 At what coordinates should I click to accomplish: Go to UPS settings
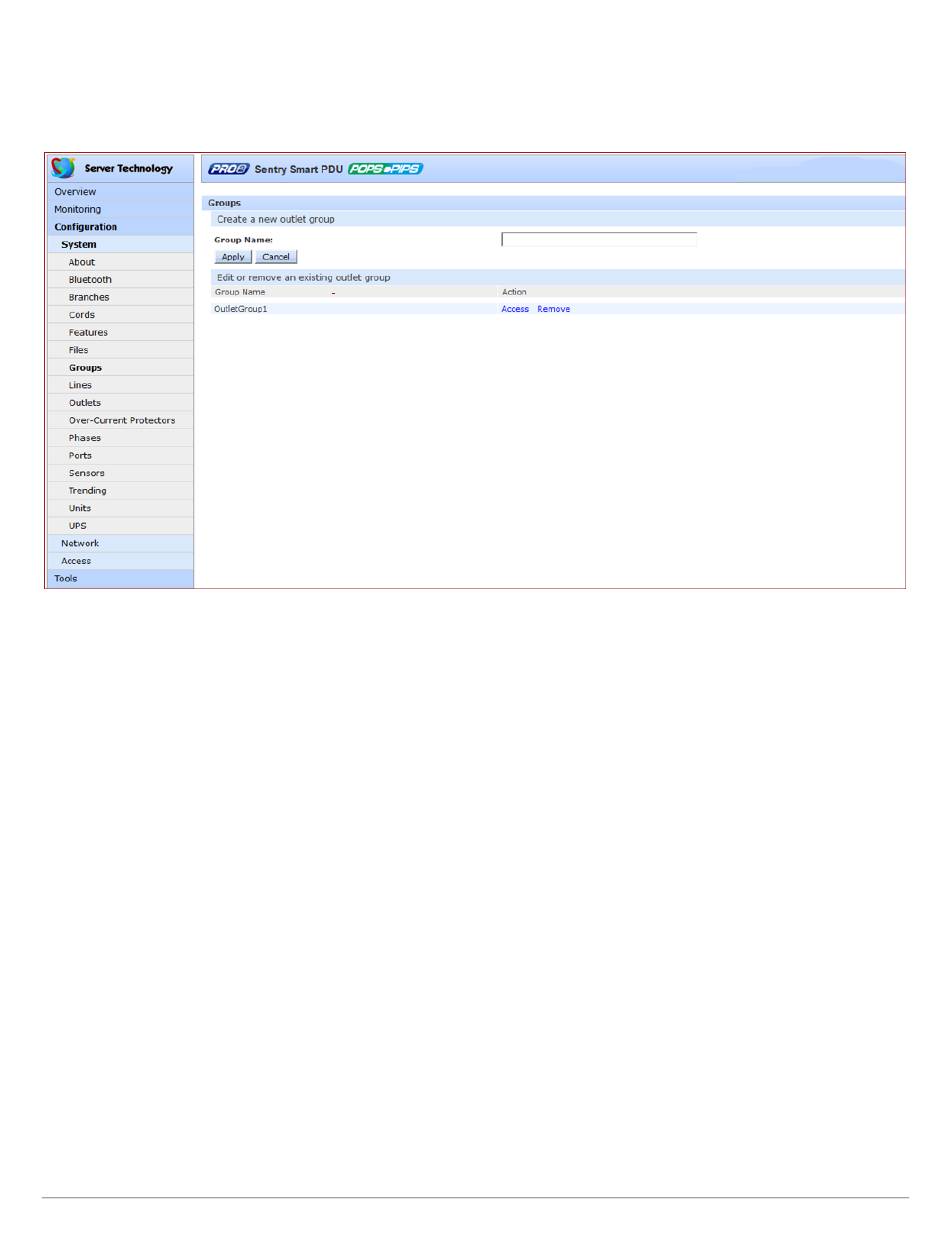120,526
